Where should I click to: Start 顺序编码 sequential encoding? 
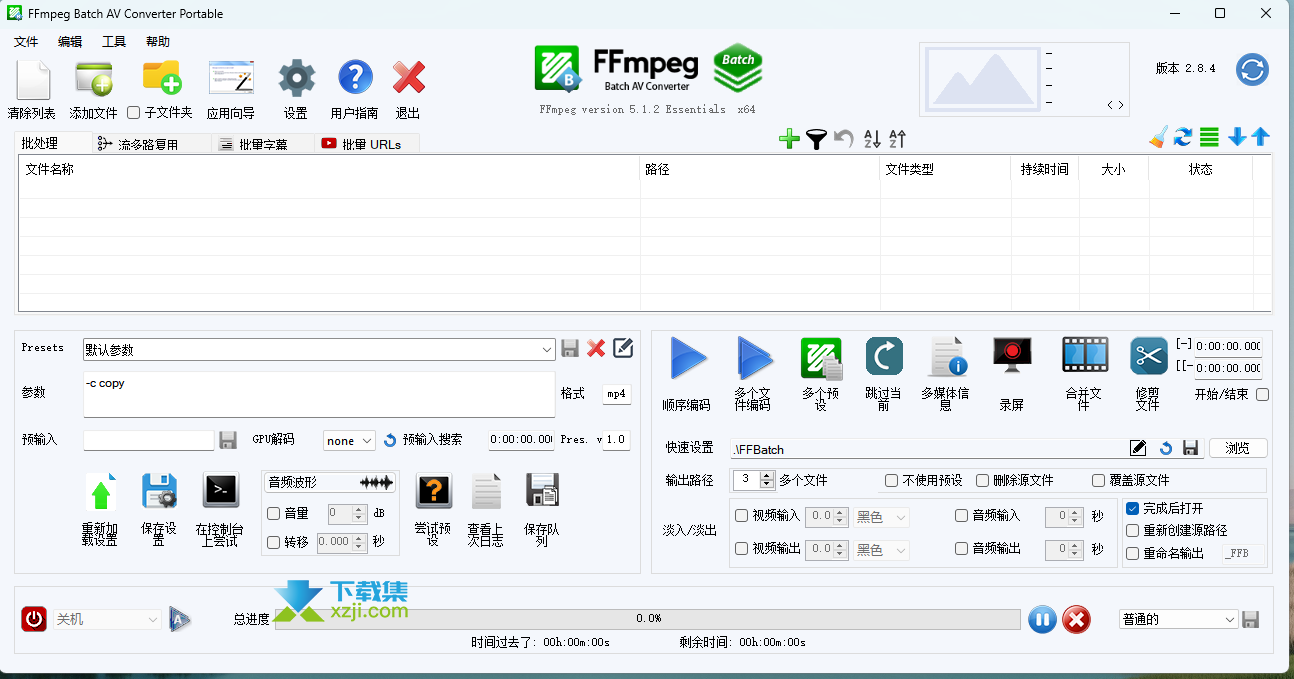(688, 356)
